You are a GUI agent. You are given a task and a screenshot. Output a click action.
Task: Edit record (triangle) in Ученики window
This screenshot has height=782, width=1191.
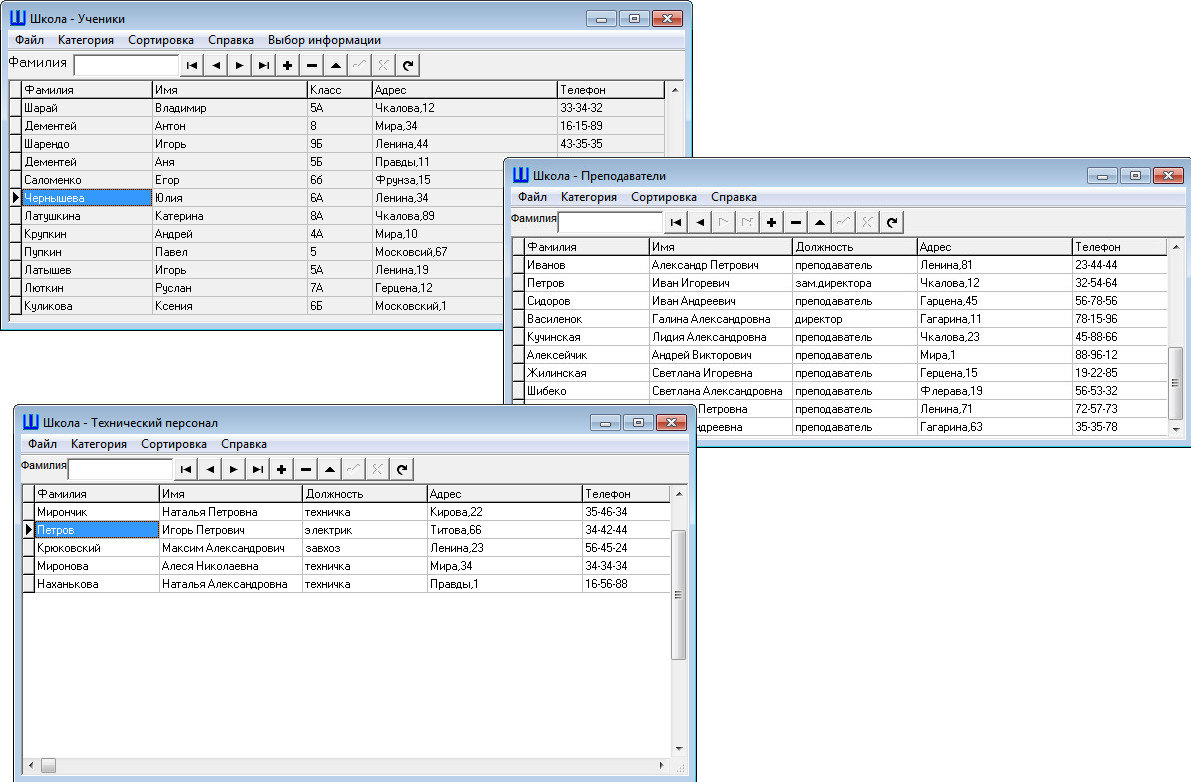click(335, 65)
